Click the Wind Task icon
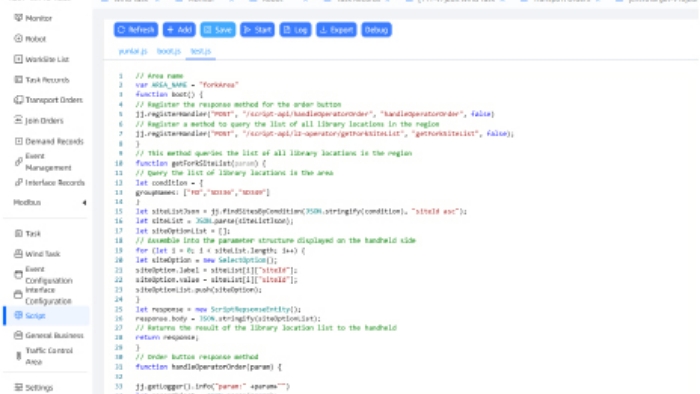The image size is (700, 394). point(18,253)
